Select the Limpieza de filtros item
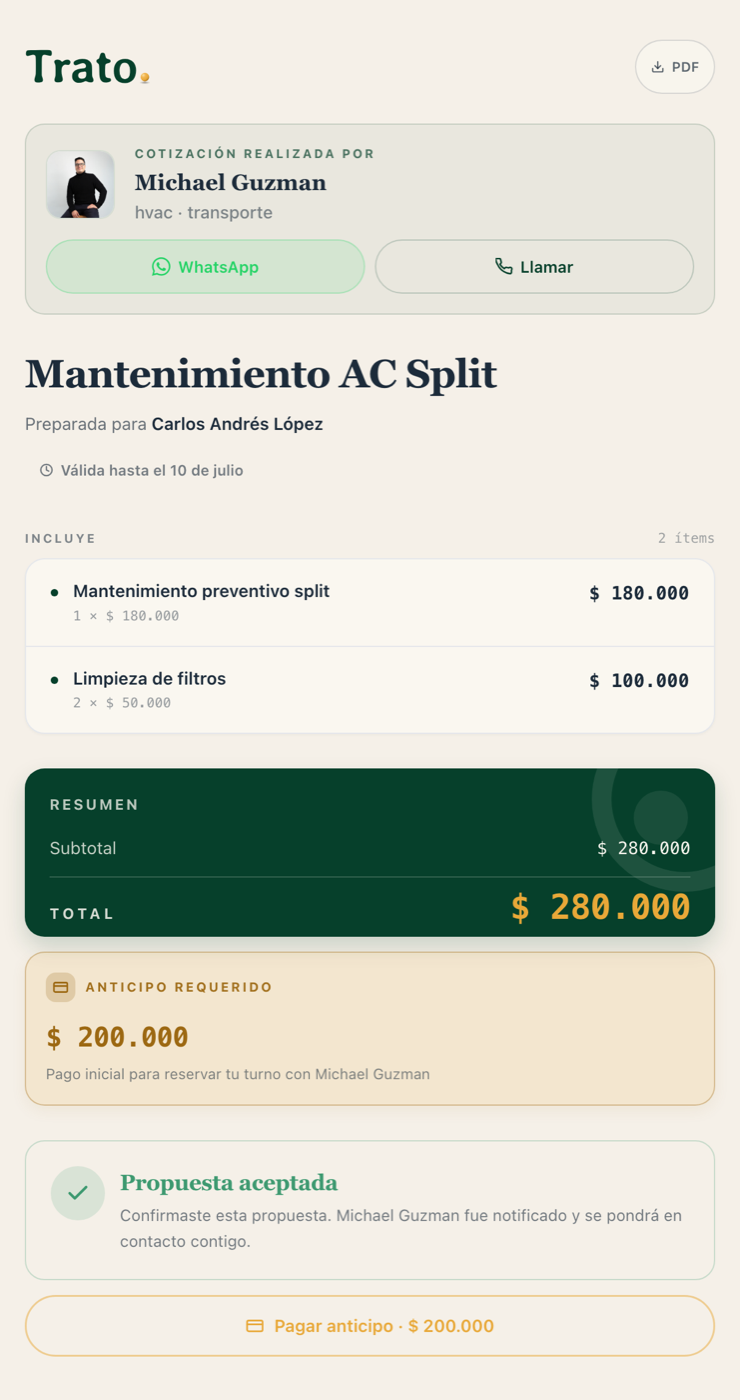The image size is (740, 1400). coord(370,690)
